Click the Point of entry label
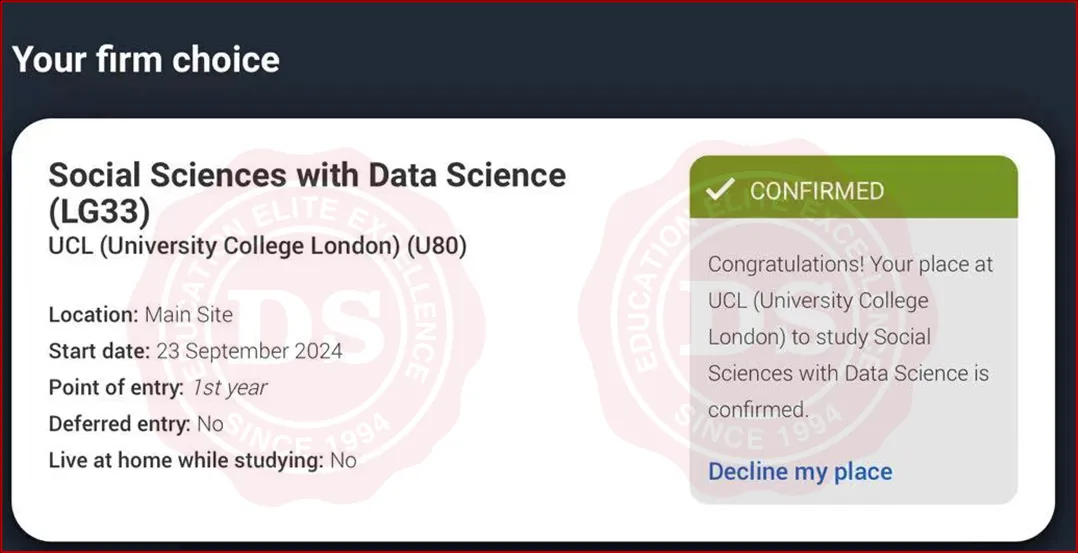The height and width of the screenshot is (553, 1078). pyautogui.click(x=116, y=387)
